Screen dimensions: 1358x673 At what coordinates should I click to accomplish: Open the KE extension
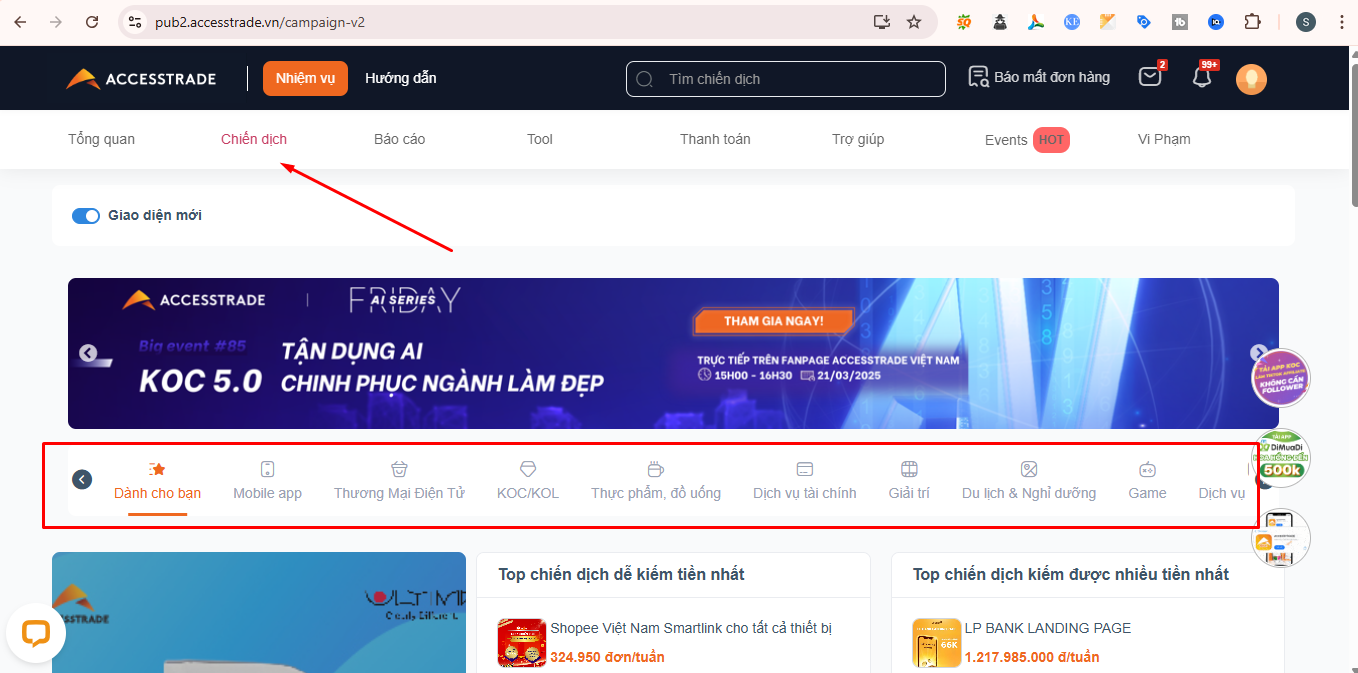[1072, 22]
